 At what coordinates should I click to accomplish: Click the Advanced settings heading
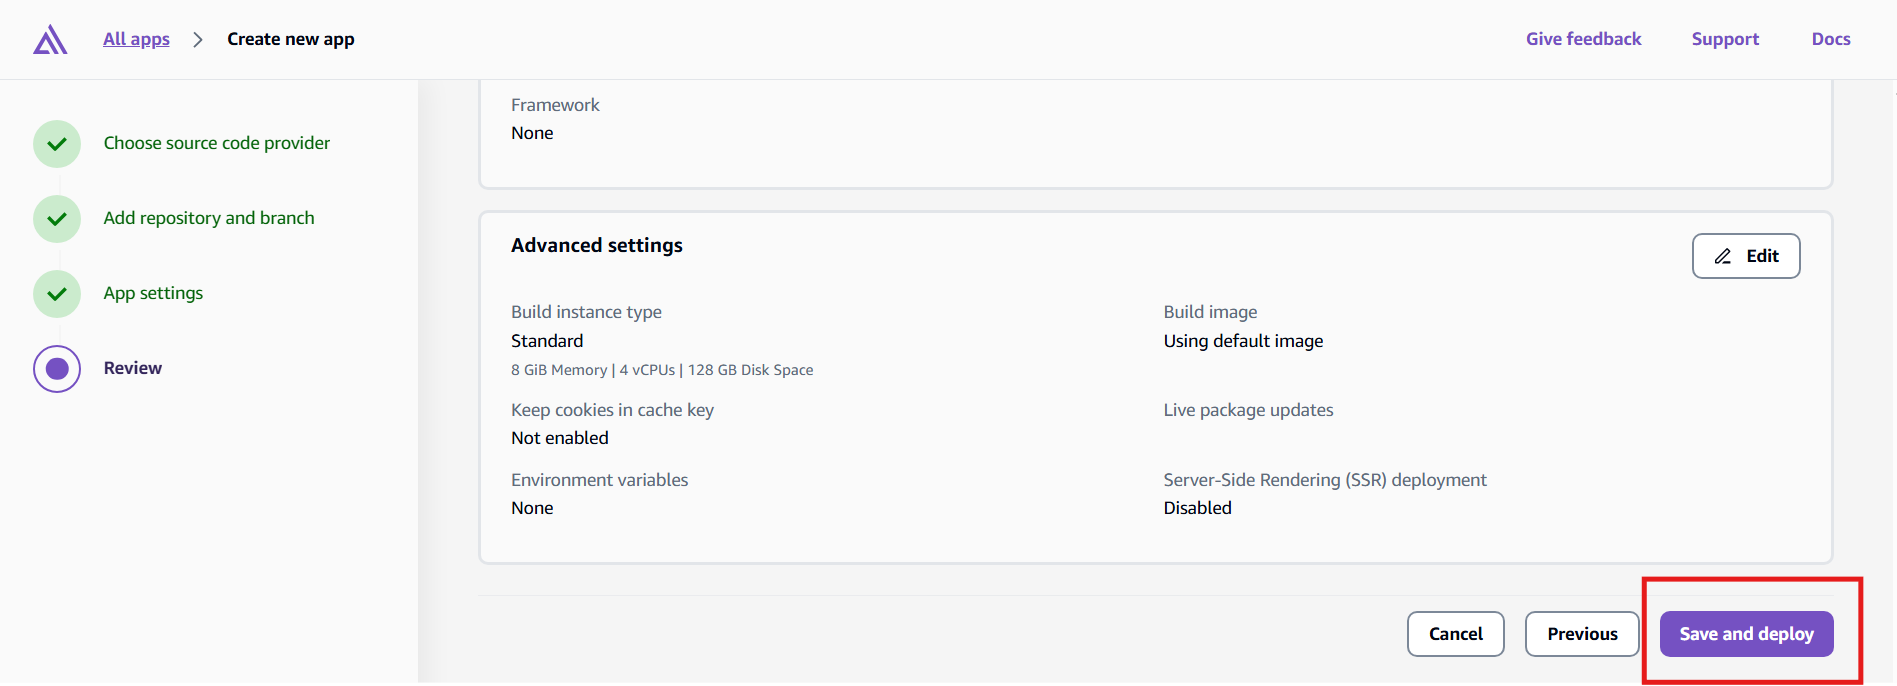(596, 245)
